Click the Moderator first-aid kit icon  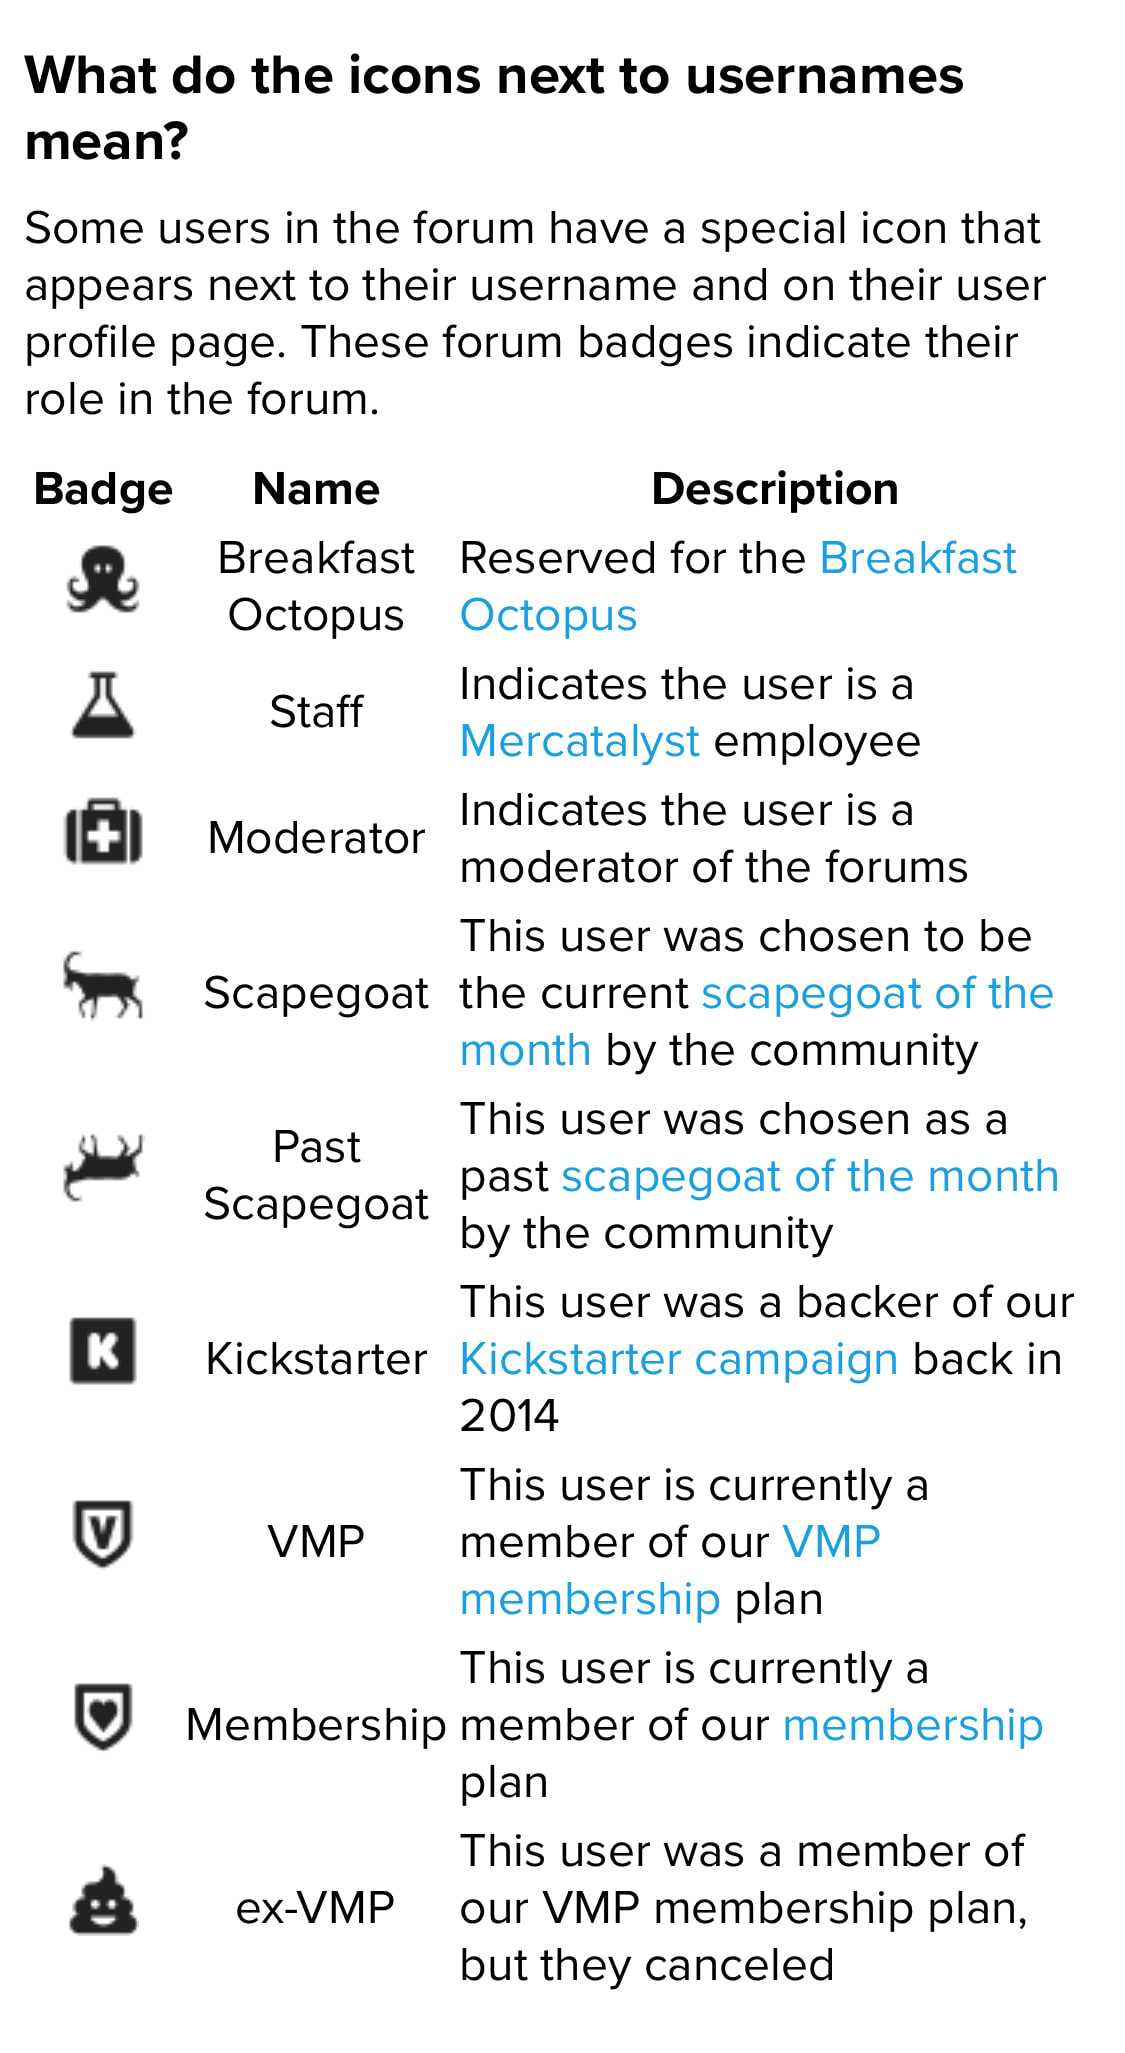tap(103, 833)
